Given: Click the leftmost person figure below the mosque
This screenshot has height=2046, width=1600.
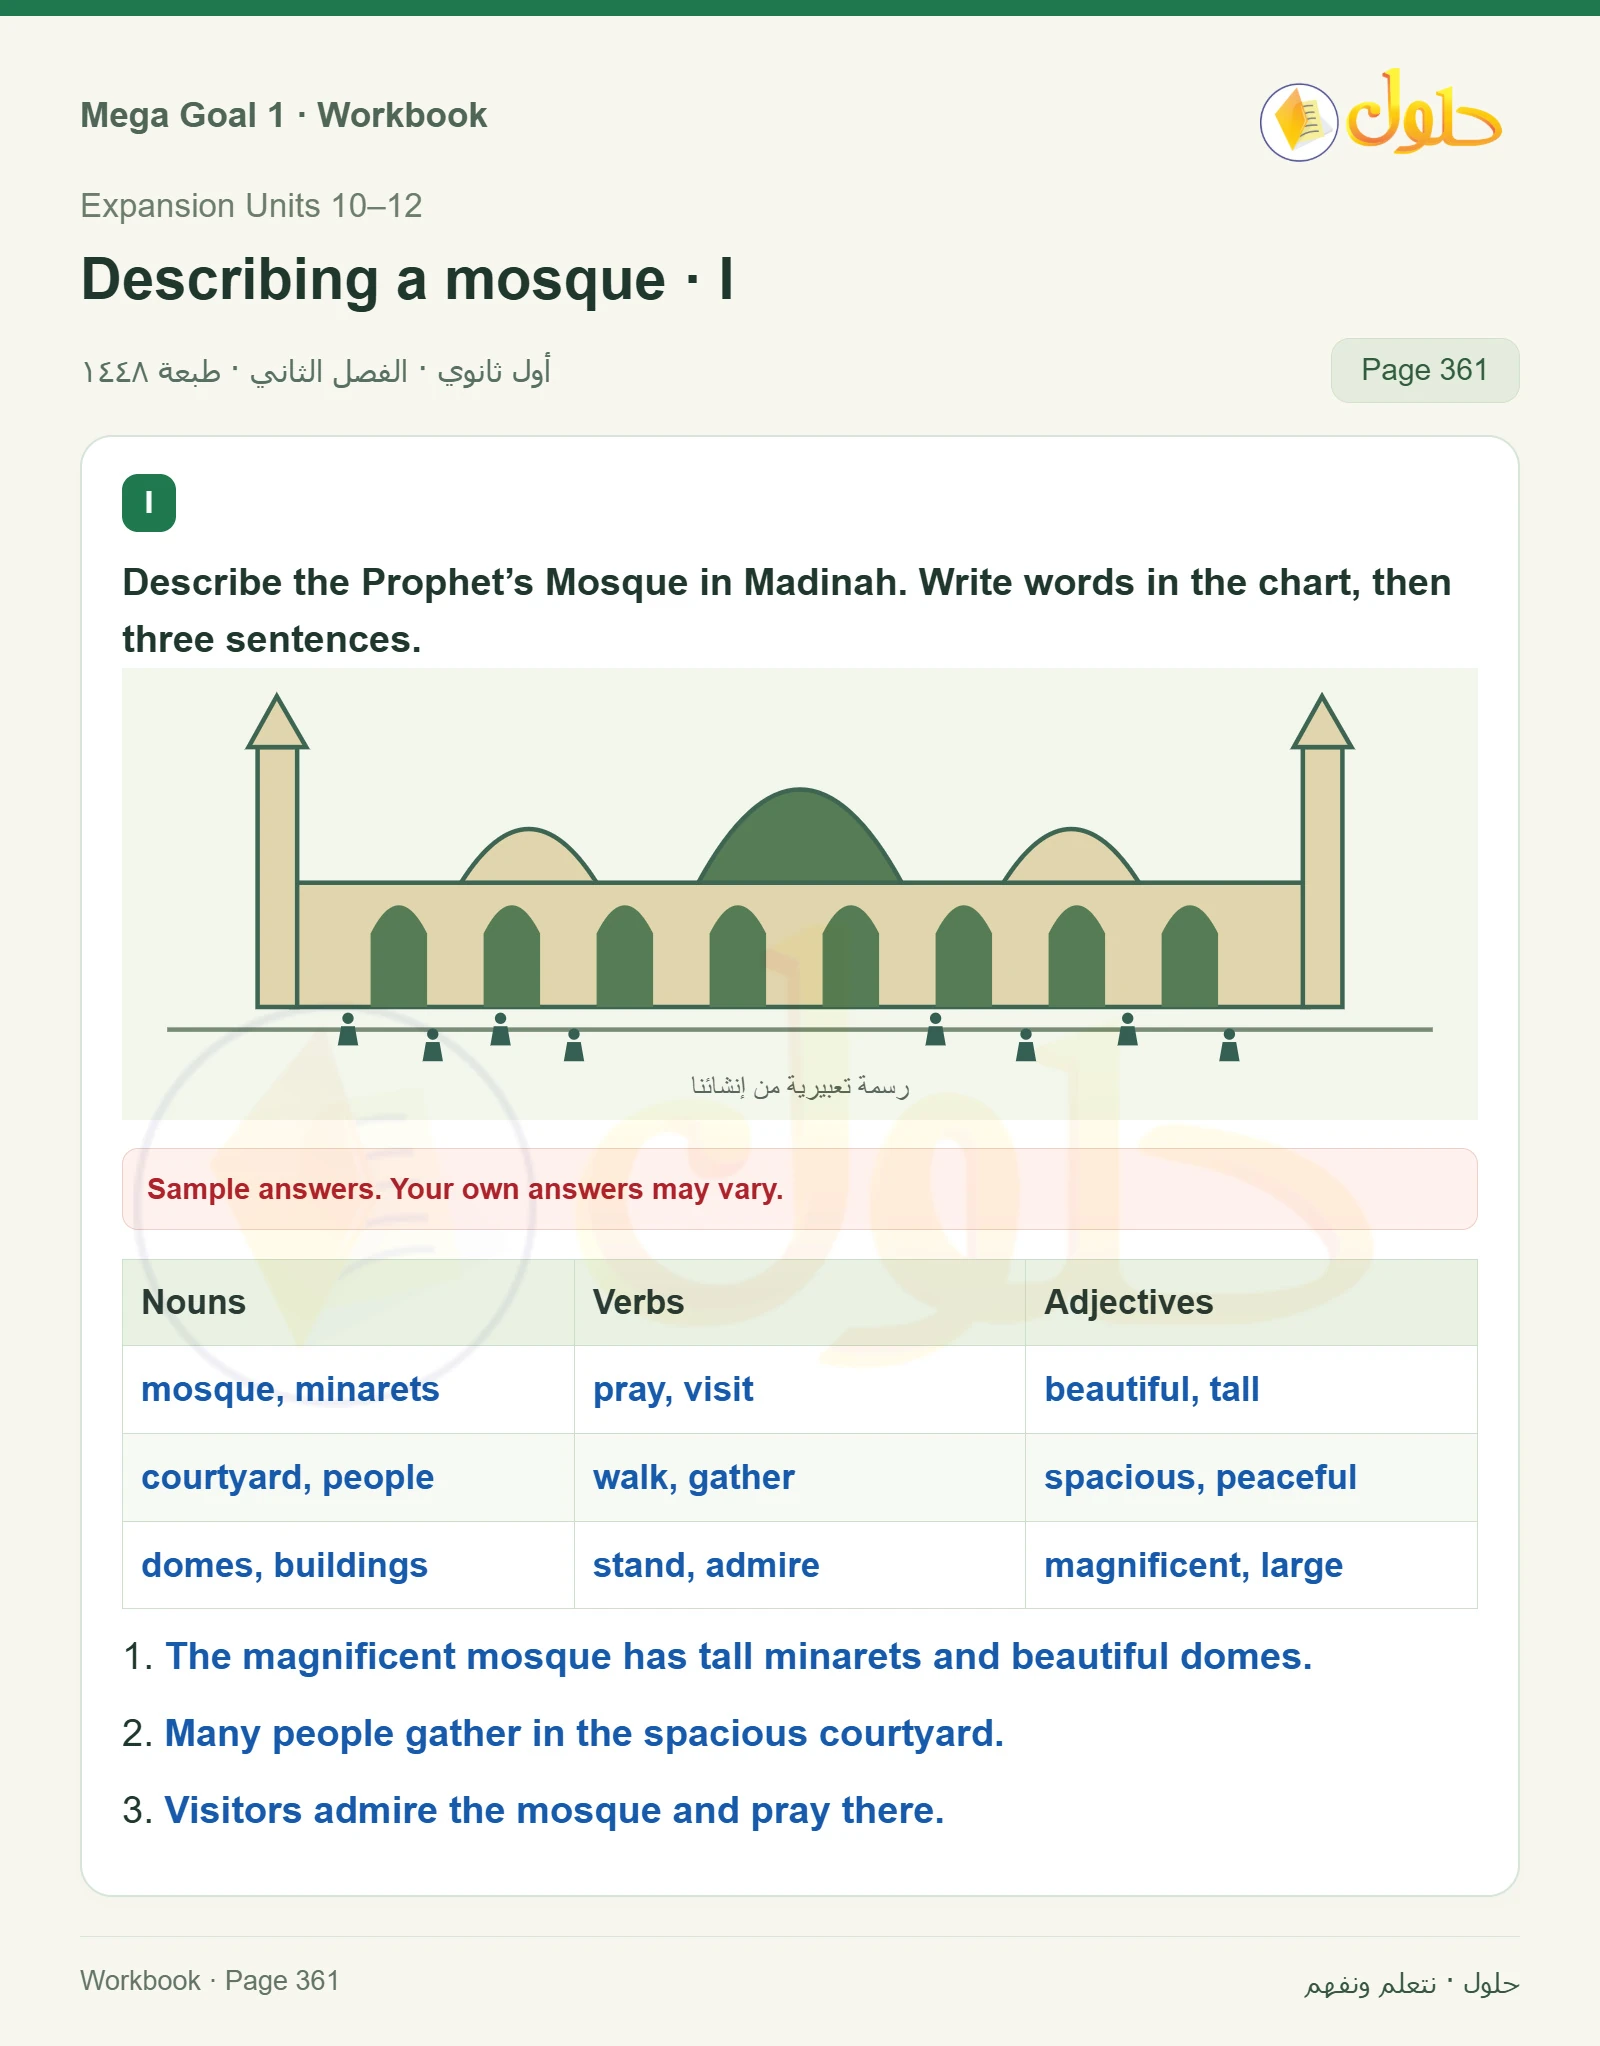Looking at the screenshot, I should [x=348, y=1029].
